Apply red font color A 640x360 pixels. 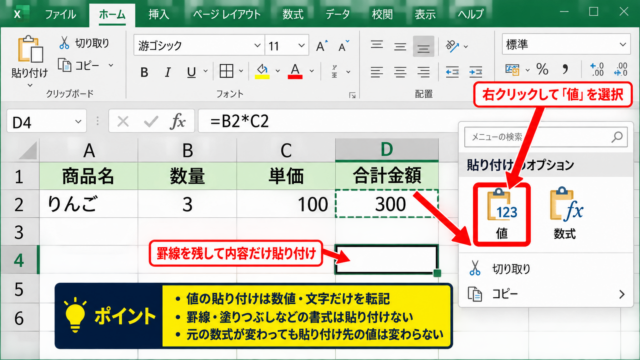(x=295, y=71)
